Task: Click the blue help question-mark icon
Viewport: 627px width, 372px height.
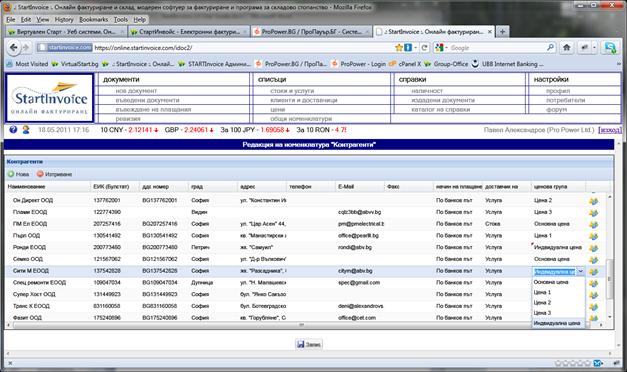Action: tap(13, 130)
